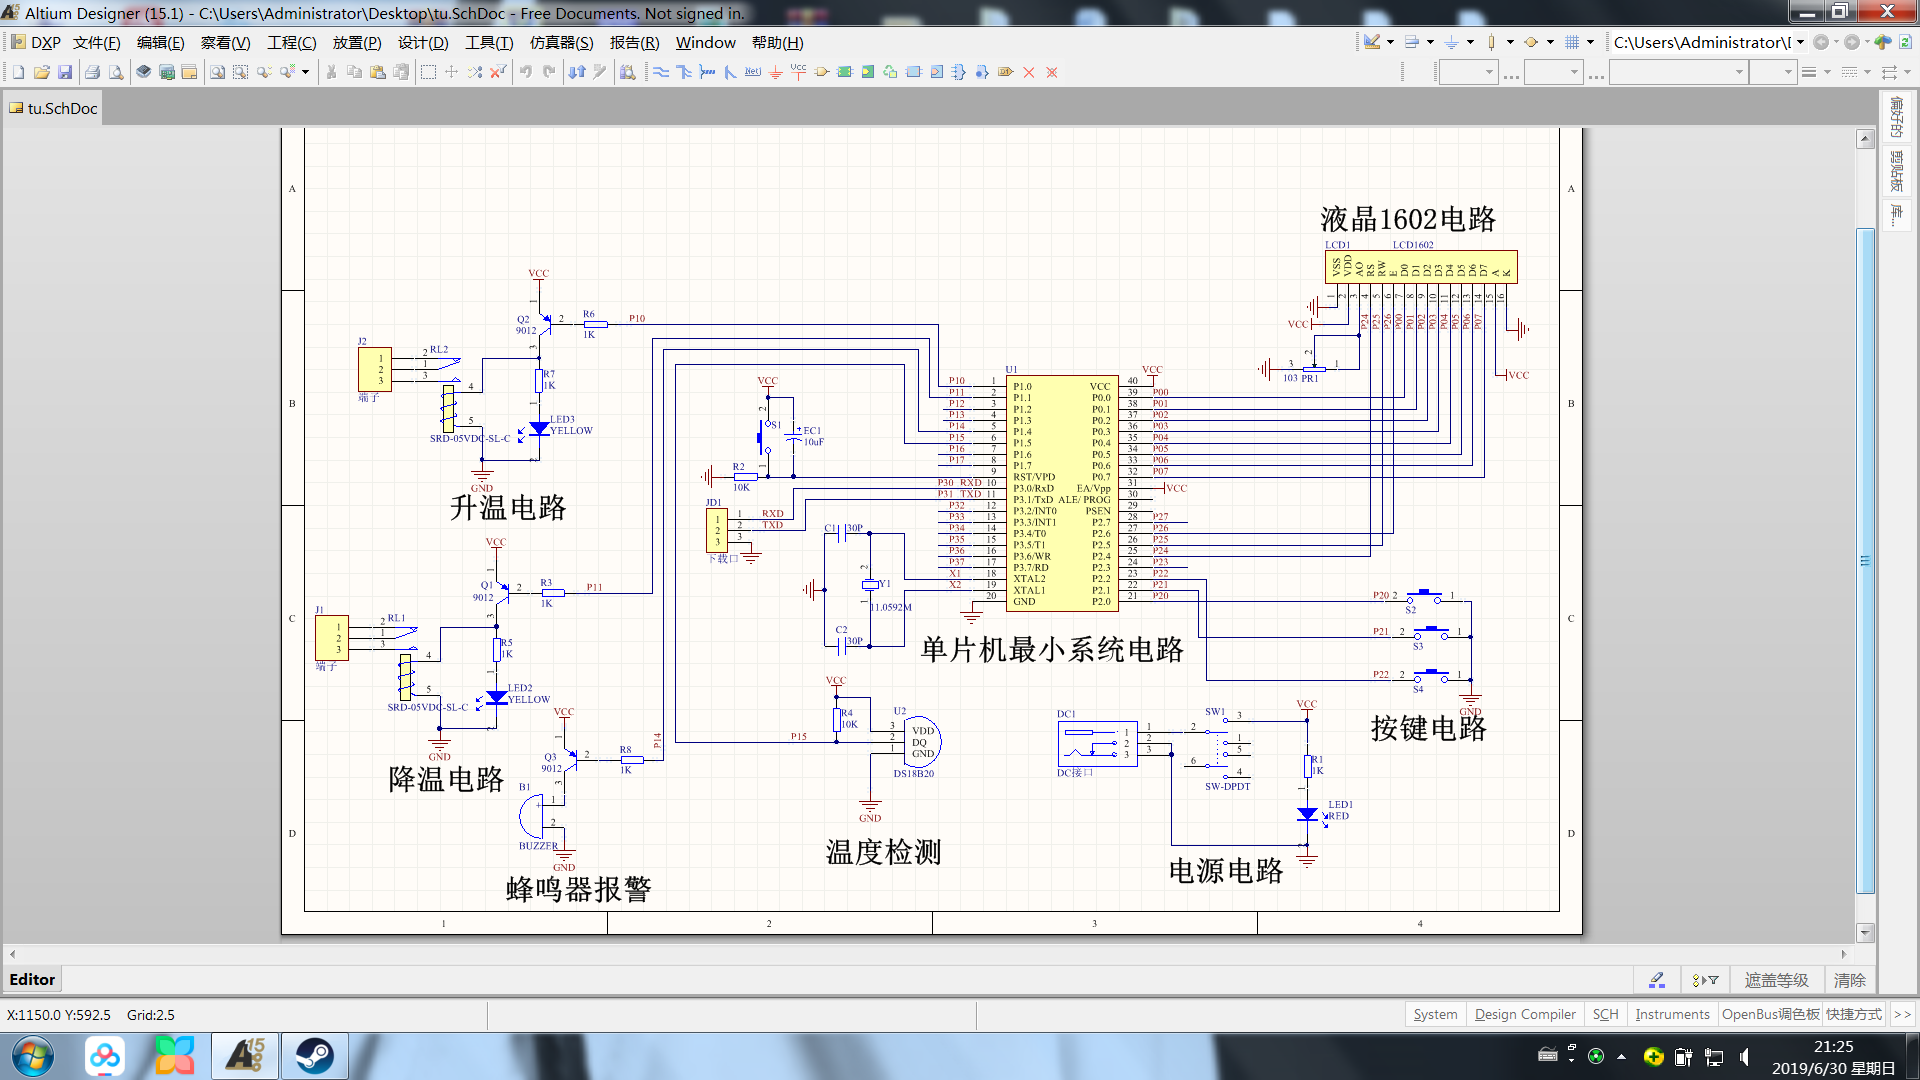Click the red X Place No ERC icon
This screenshot has width=1920, height=1080.
pos(1029,72)
